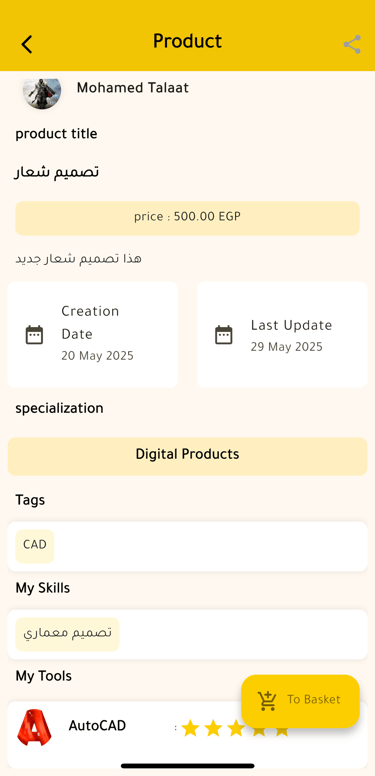Tap the Creation Date card
The image size is (375, 776).
[x=93, y=335]
